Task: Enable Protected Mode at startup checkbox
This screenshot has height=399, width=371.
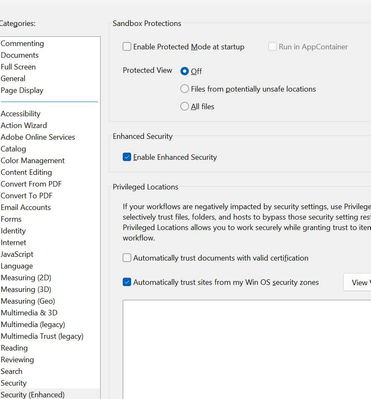Action: 127,47
